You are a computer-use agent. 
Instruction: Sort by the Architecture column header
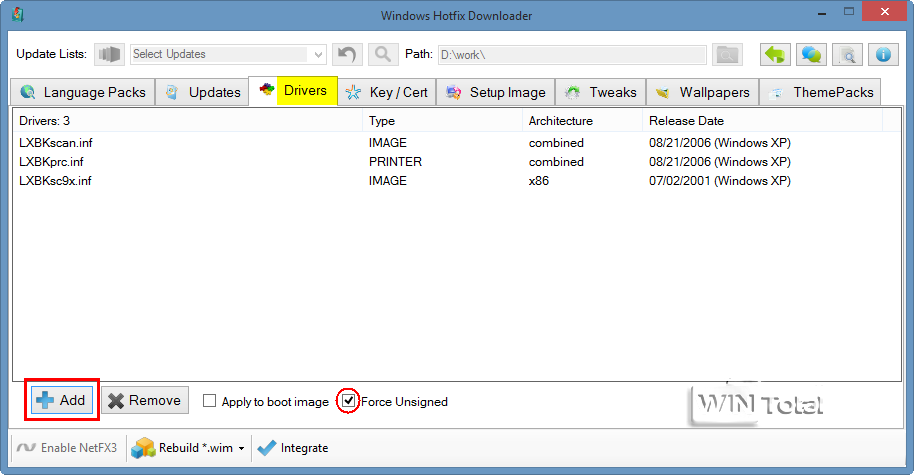click(582, 121)
